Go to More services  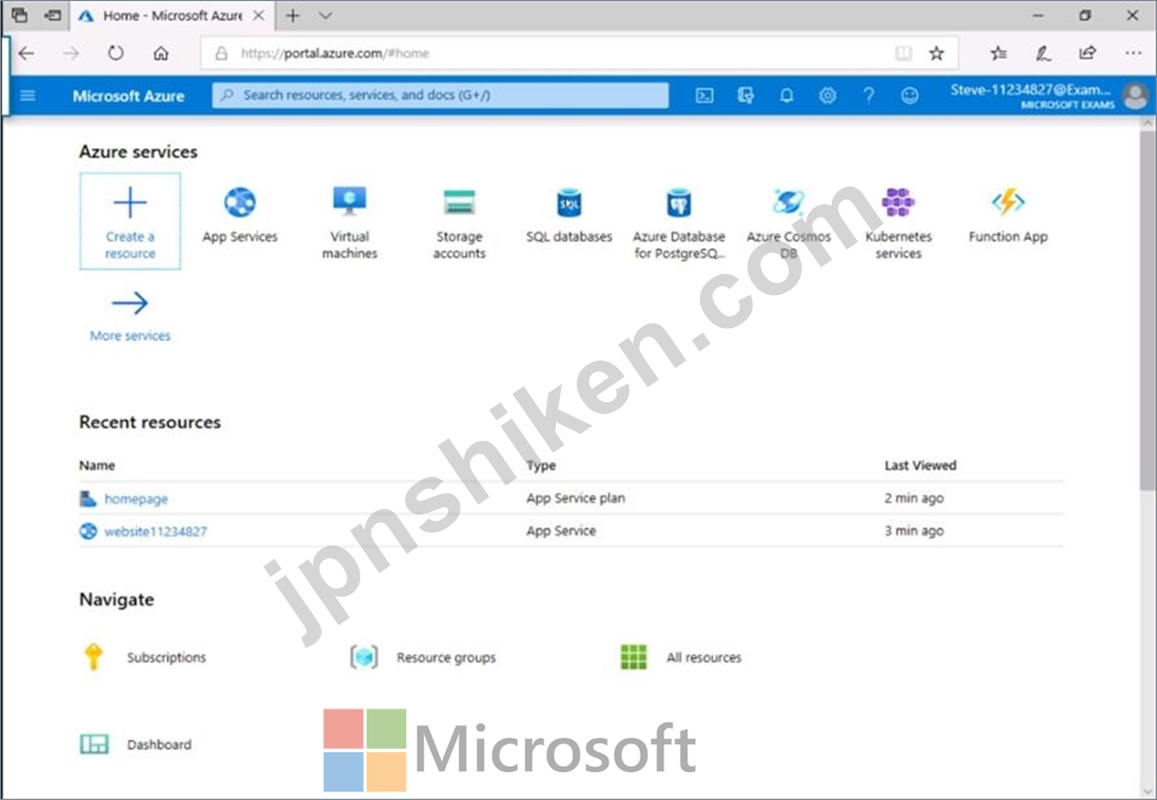(x=130, y=317)
